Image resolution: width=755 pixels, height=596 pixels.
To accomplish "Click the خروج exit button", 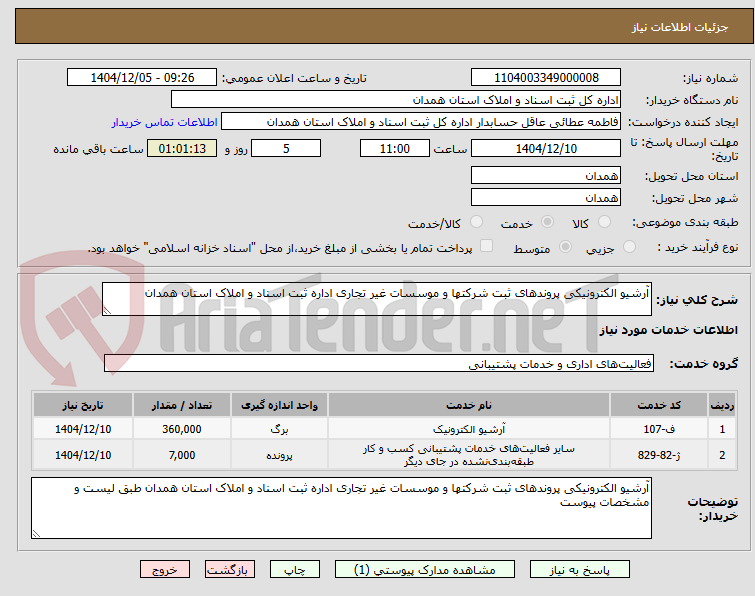I will point(165,570).
